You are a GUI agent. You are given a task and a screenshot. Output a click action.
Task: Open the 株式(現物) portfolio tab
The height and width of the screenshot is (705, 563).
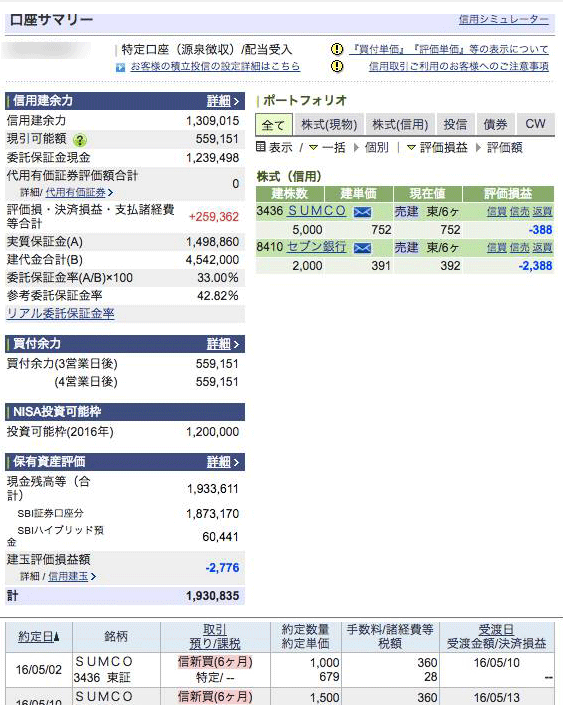pos(329,125)
